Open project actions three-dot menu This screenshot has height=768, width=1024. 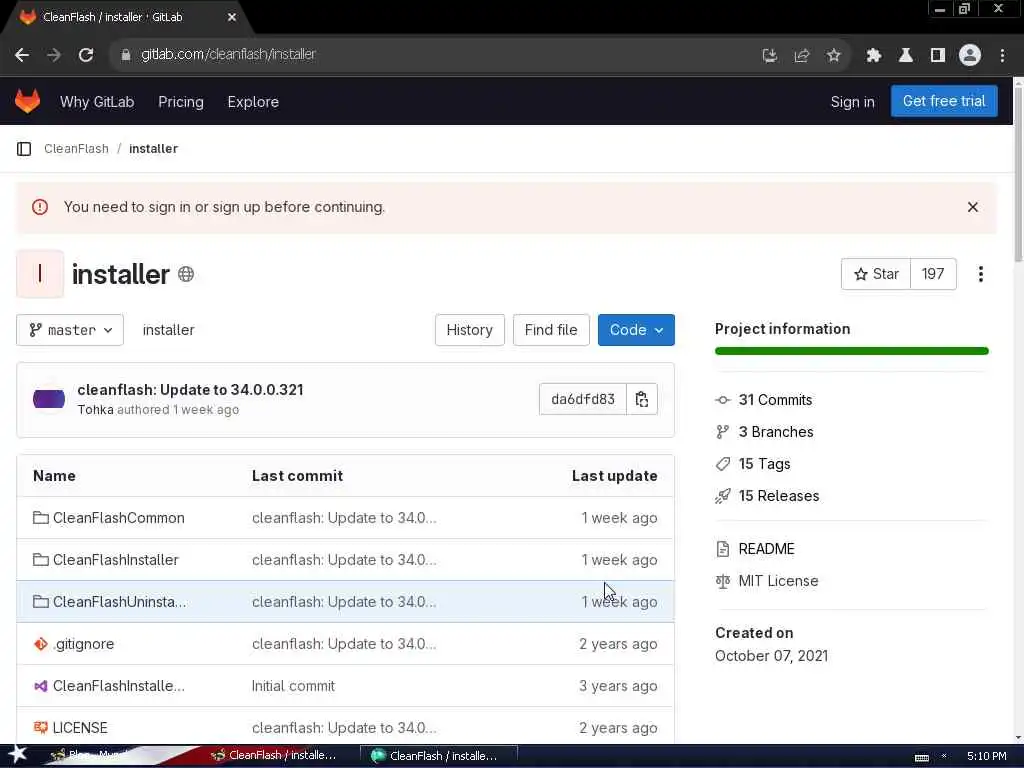coord(980,274)
